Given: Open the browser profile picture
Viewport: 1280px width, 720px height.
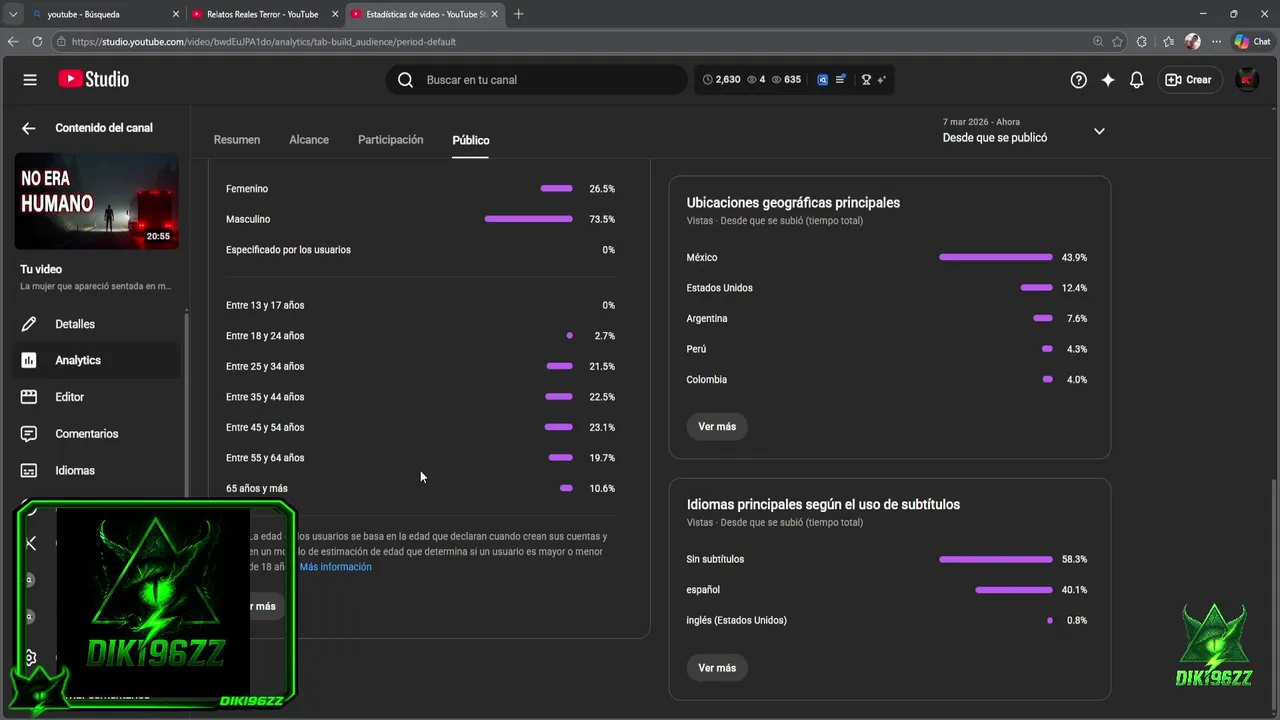Looking at the screenshot, I should pos(1192,42).
